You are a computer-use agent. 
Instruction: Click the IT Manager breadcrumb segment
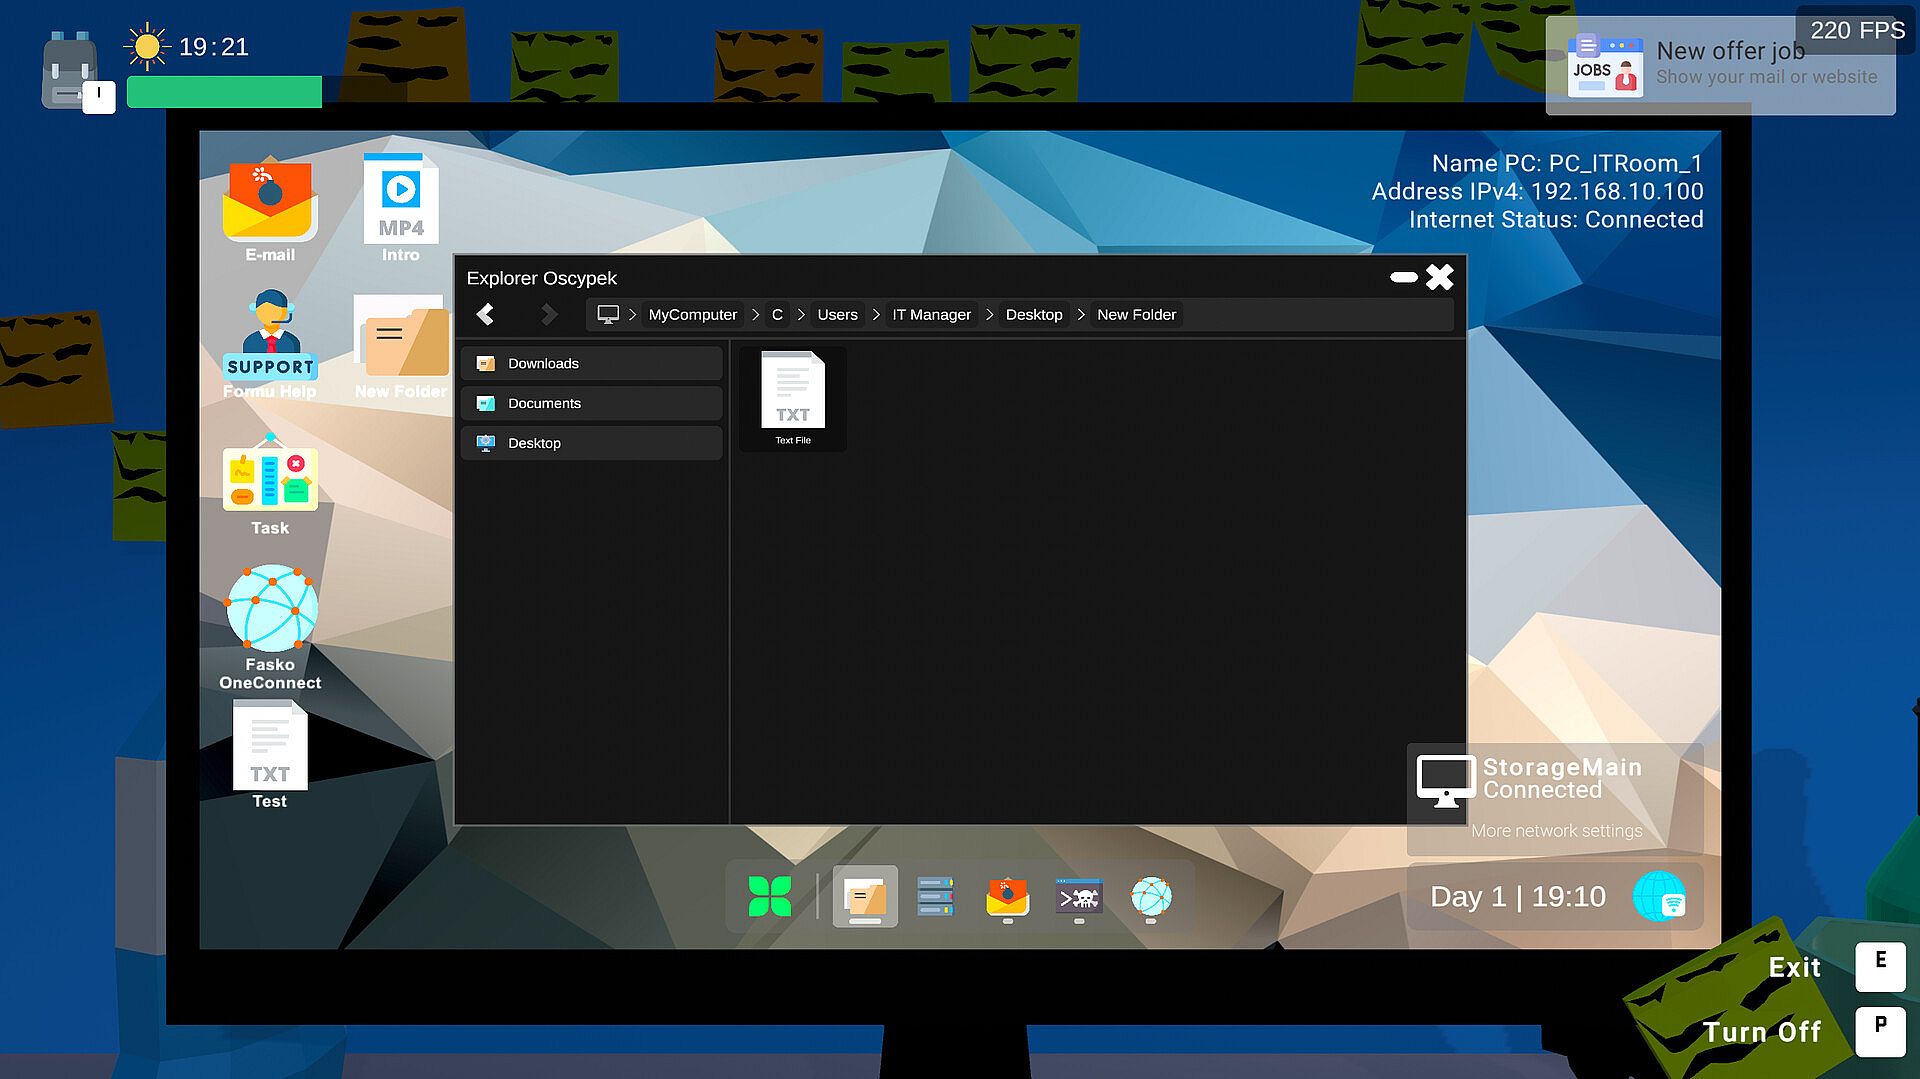point(931,315)
